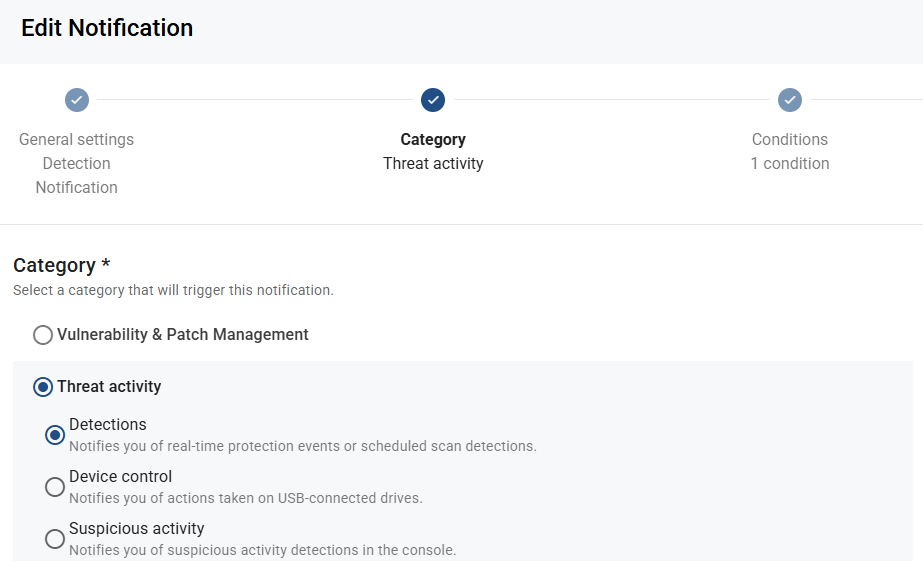
Task: Choose the Device control radio option
Action: click(55, 487)
